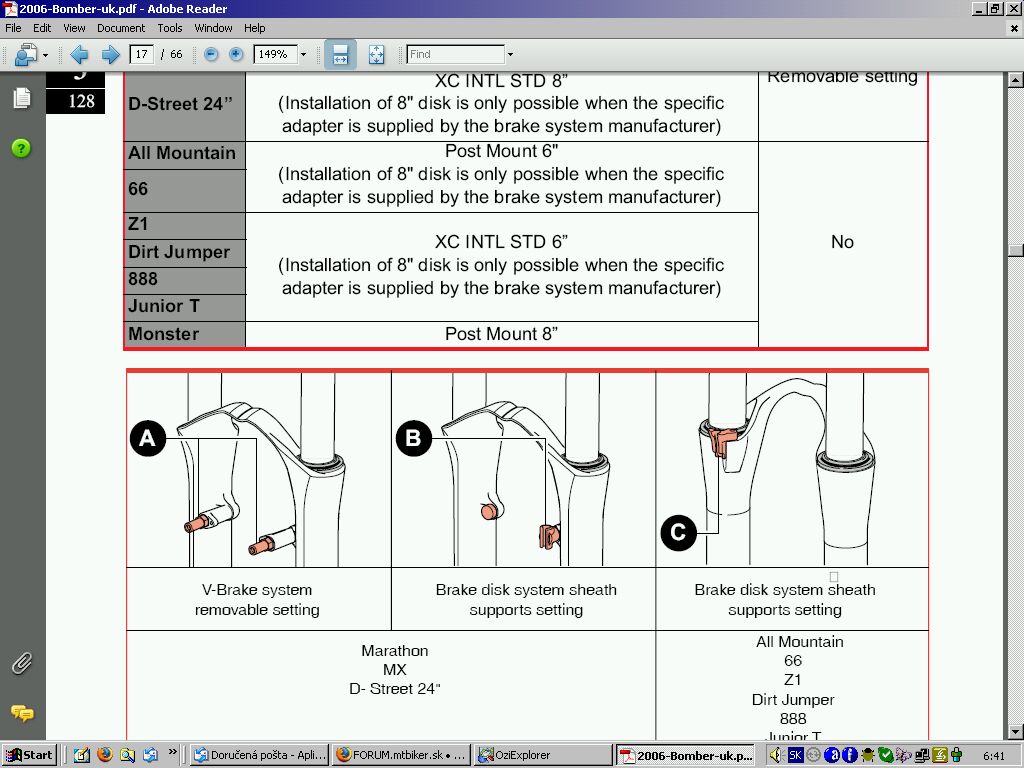
Task: Toggle the fit width scrolling mode
Action: click(340, 55)
